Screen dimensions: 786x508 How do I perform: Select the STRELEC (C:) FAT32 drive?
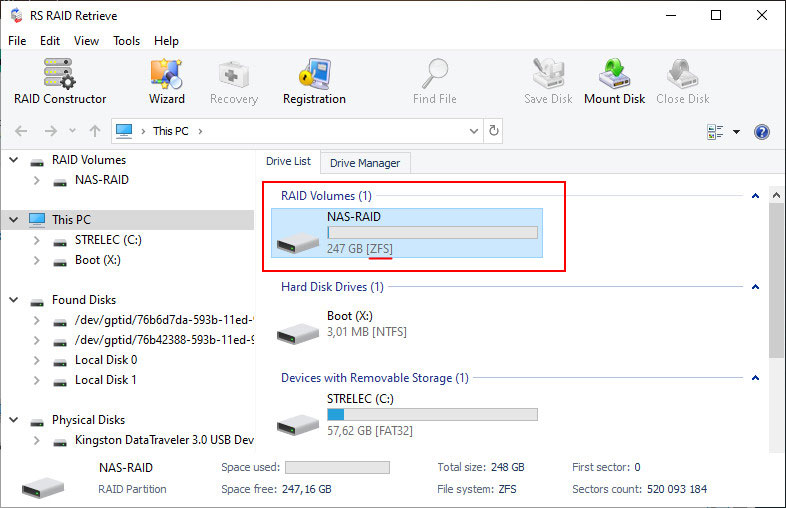coord(407,415)
